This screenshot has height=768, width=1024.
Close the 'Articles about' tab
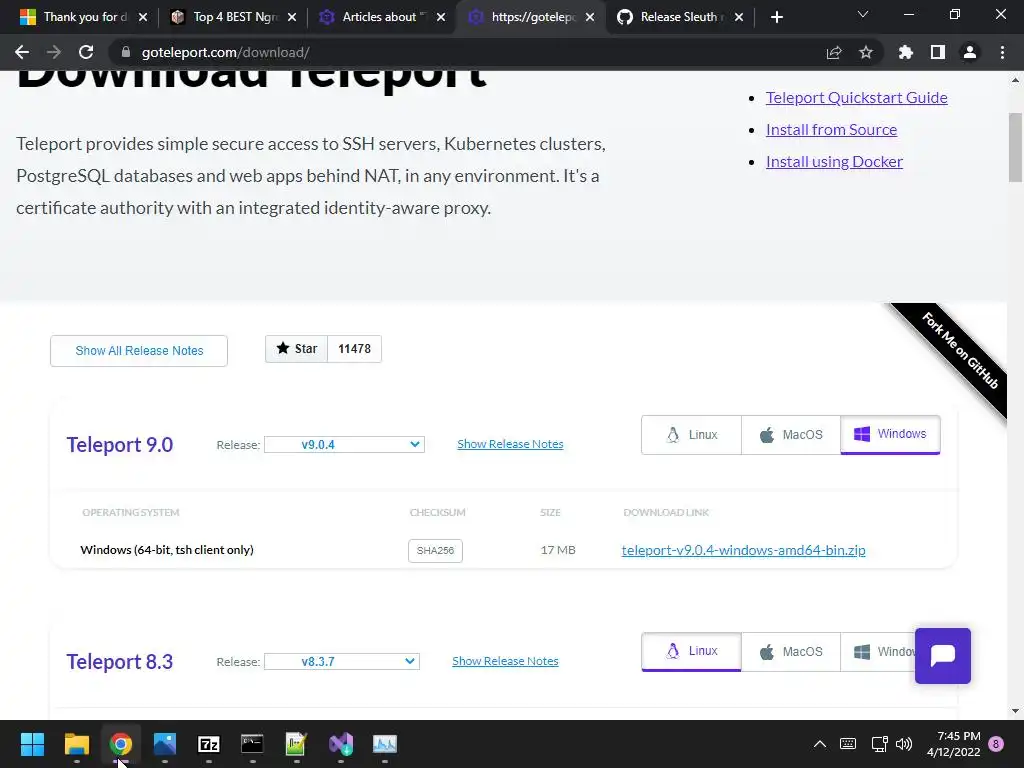441,17
